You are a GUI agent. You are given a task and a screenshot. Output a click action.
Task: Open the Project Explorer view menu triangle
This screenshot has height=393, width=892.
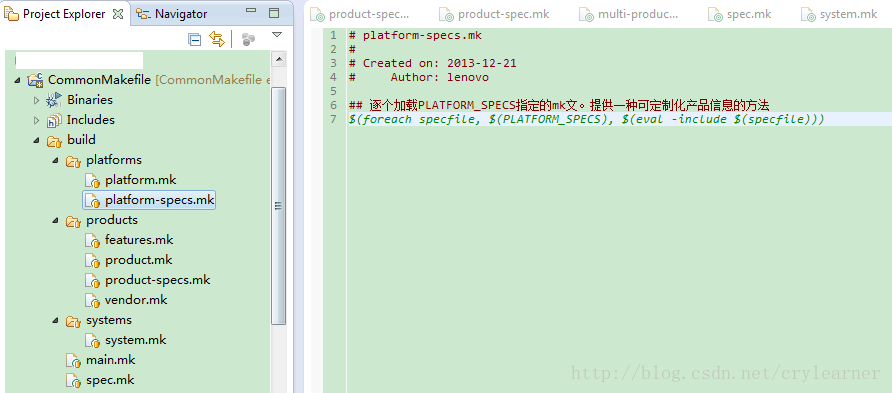tap(277, 35)
